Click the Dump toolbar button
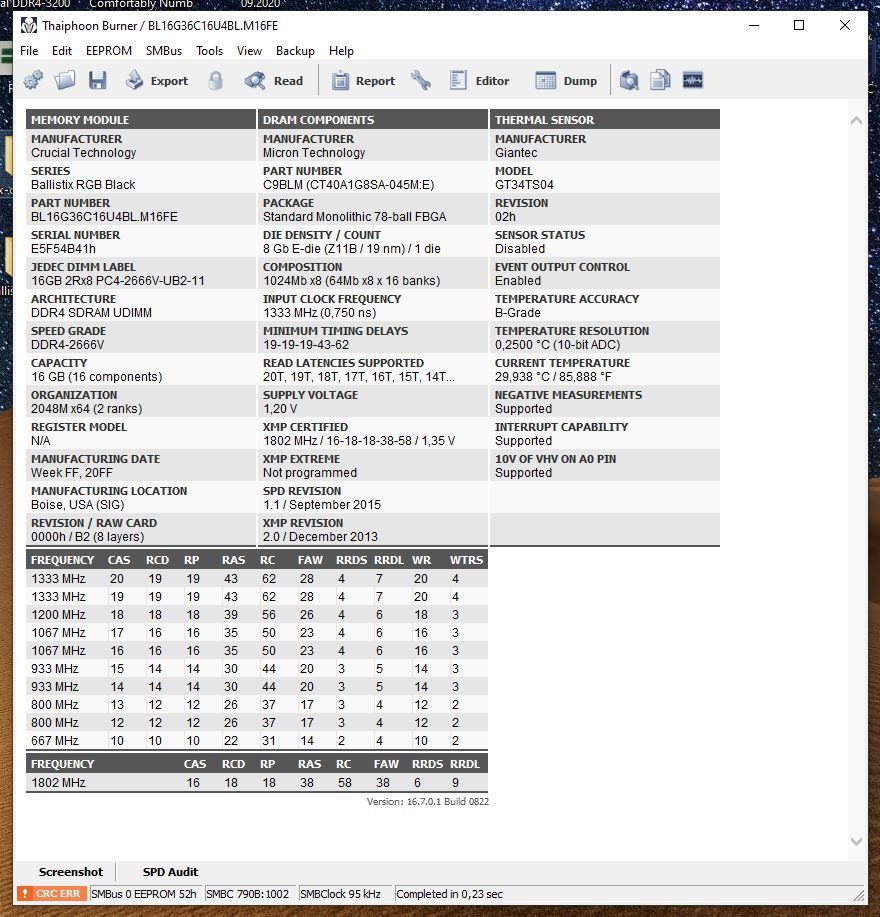 [x=566, y=81]
